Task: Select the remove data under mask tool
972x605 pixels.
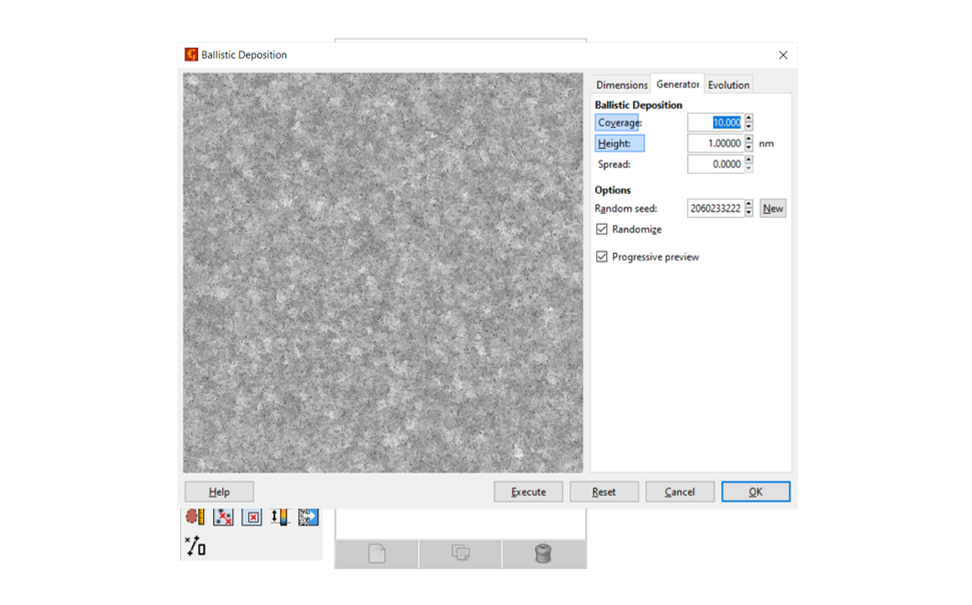Action: click(x=250, y=518)
